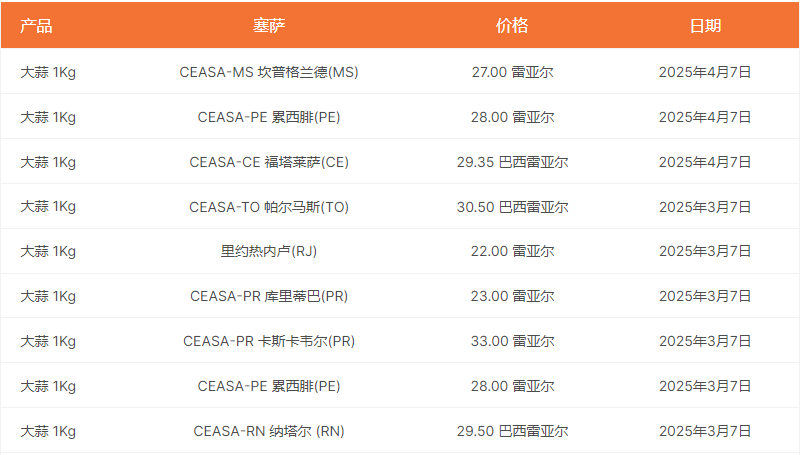Click the 2025年4月7日 date for CEASA-CE row
This screenshot has height=455, width=802.
[705, 162]
